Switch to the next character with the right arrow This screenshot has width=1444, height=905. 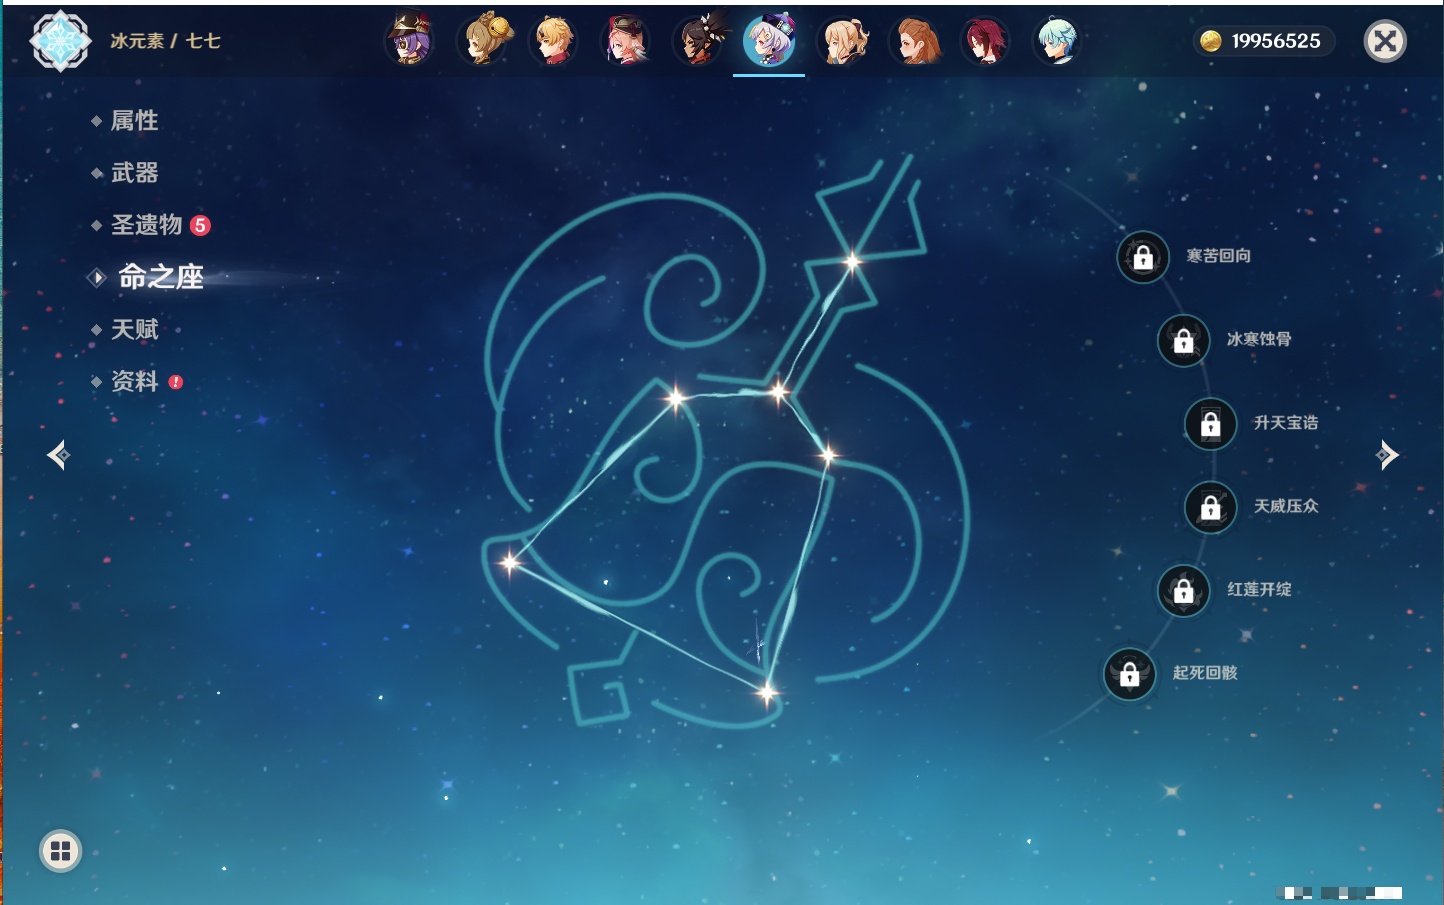[x=1387, y=455]
